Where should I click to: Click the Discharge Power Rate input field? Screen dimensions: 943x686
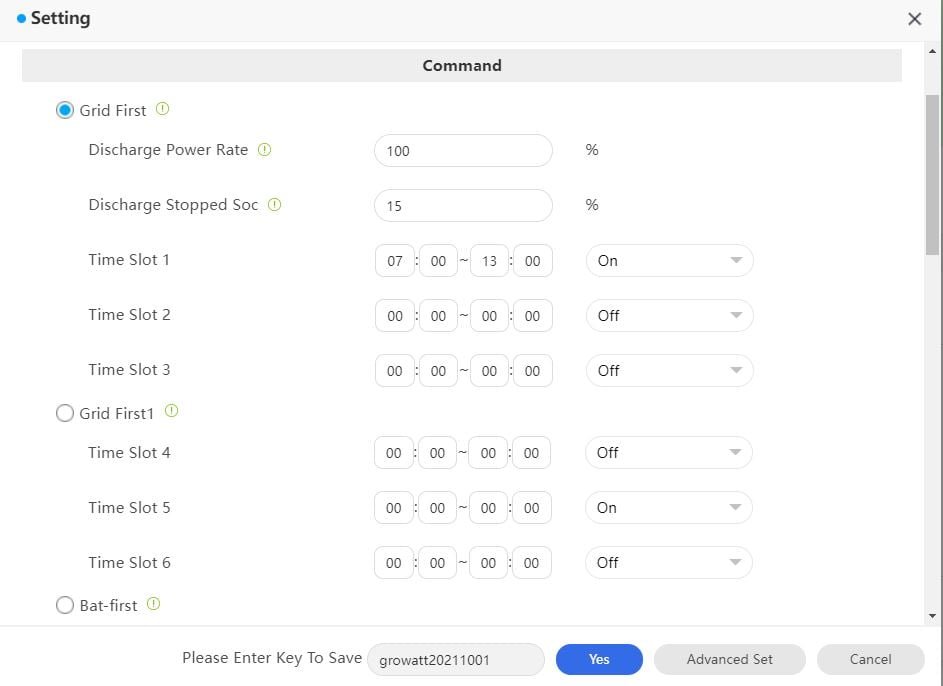coord(462,151)
